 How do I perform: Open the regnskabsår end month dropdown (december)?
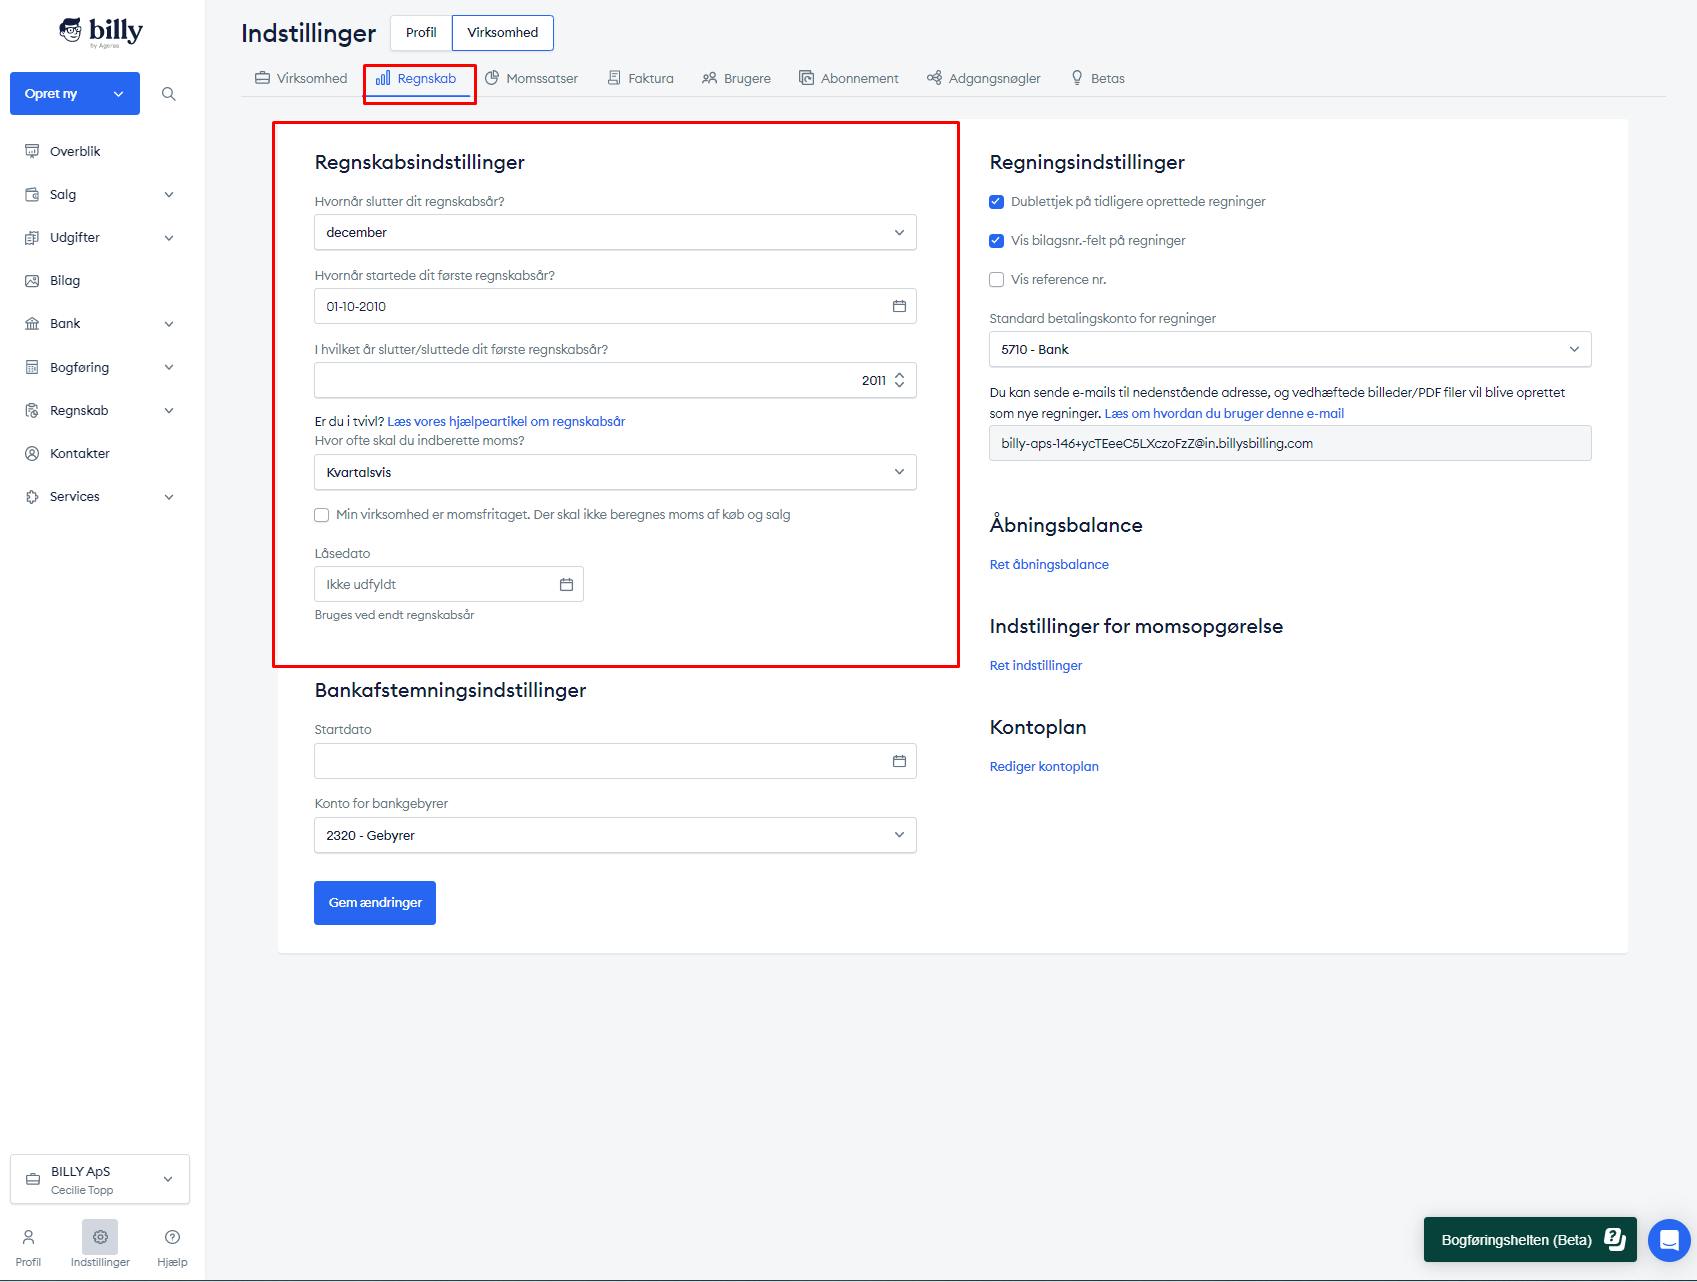pos(615,232)
